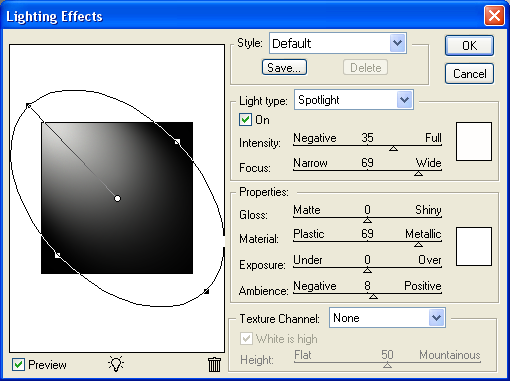Click the Ambience value 8
Image resolution: width=510 pixels, height=381 pixels.
point(367,286)
